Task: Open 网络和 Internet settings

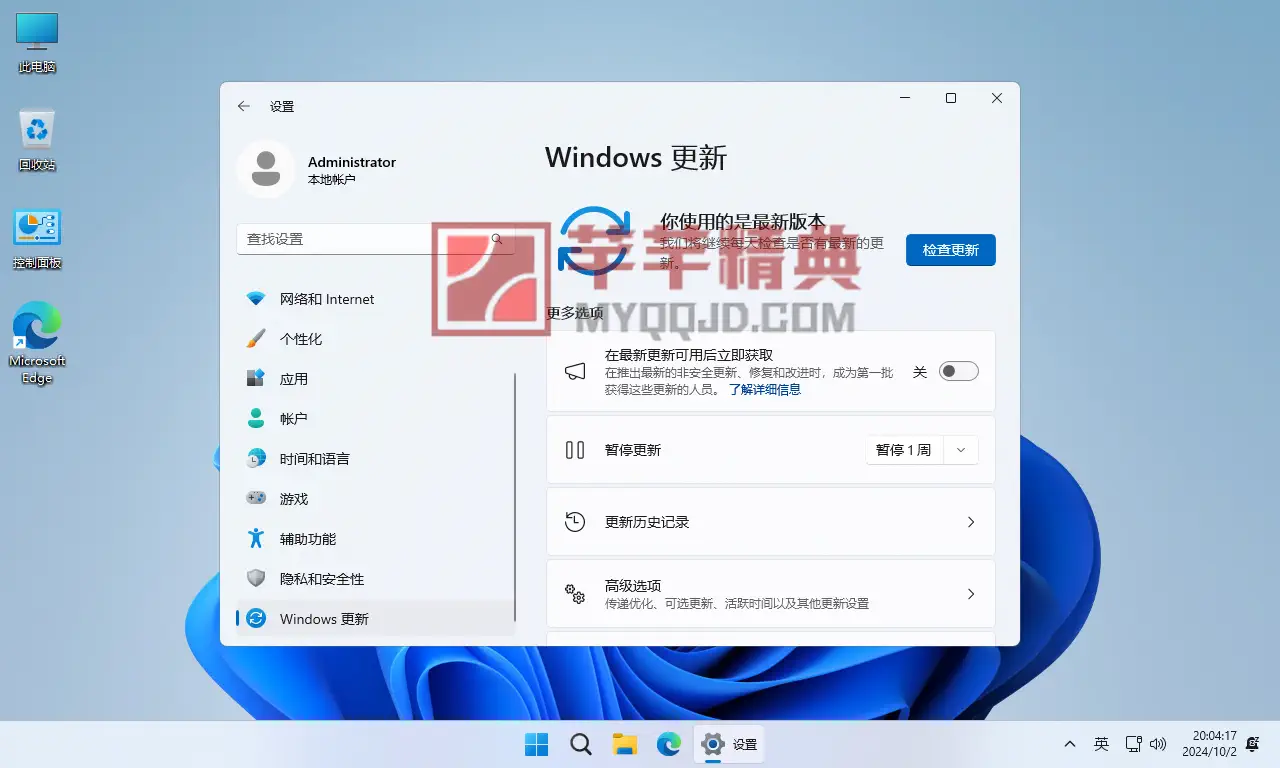Action: pyautogui.click(x=326, y=299)
